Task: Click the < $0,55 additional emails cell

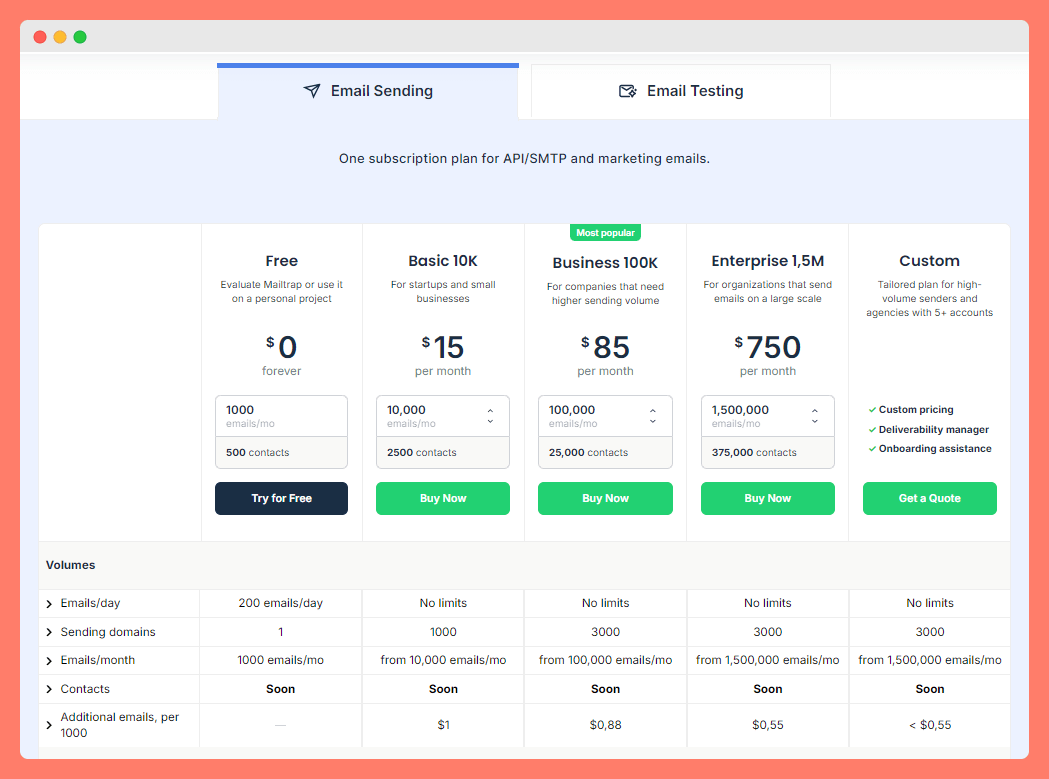Action: 930,725
